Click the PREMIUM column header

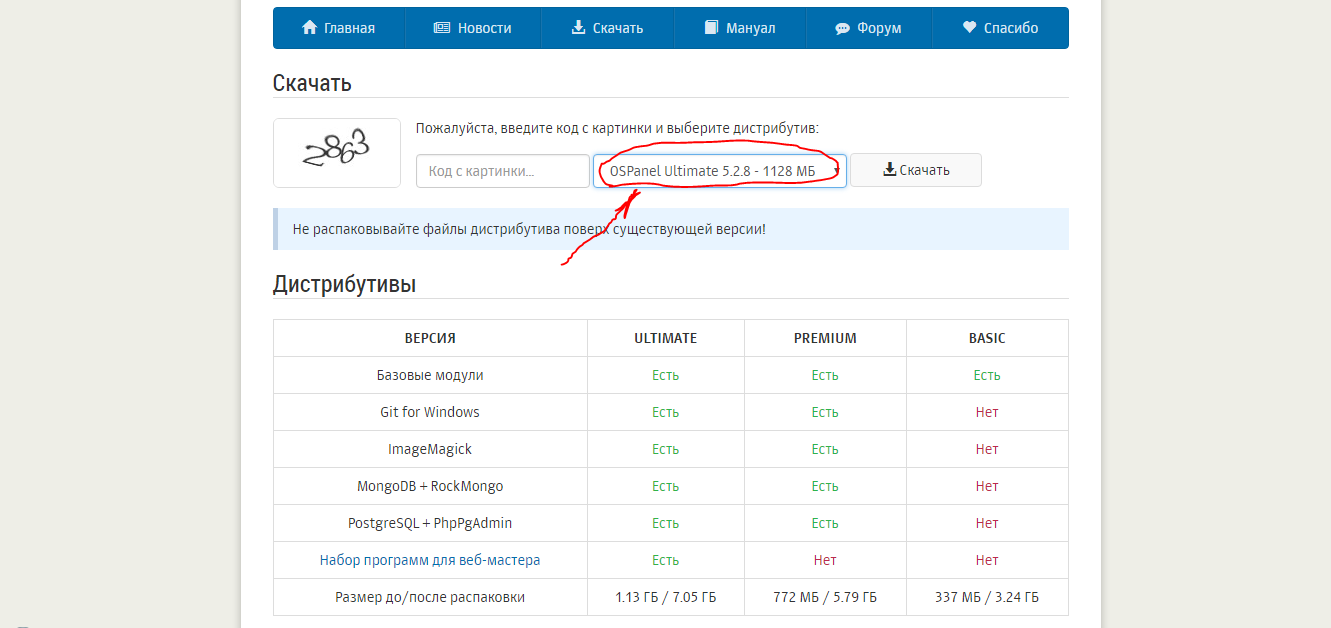click(825, 338)
